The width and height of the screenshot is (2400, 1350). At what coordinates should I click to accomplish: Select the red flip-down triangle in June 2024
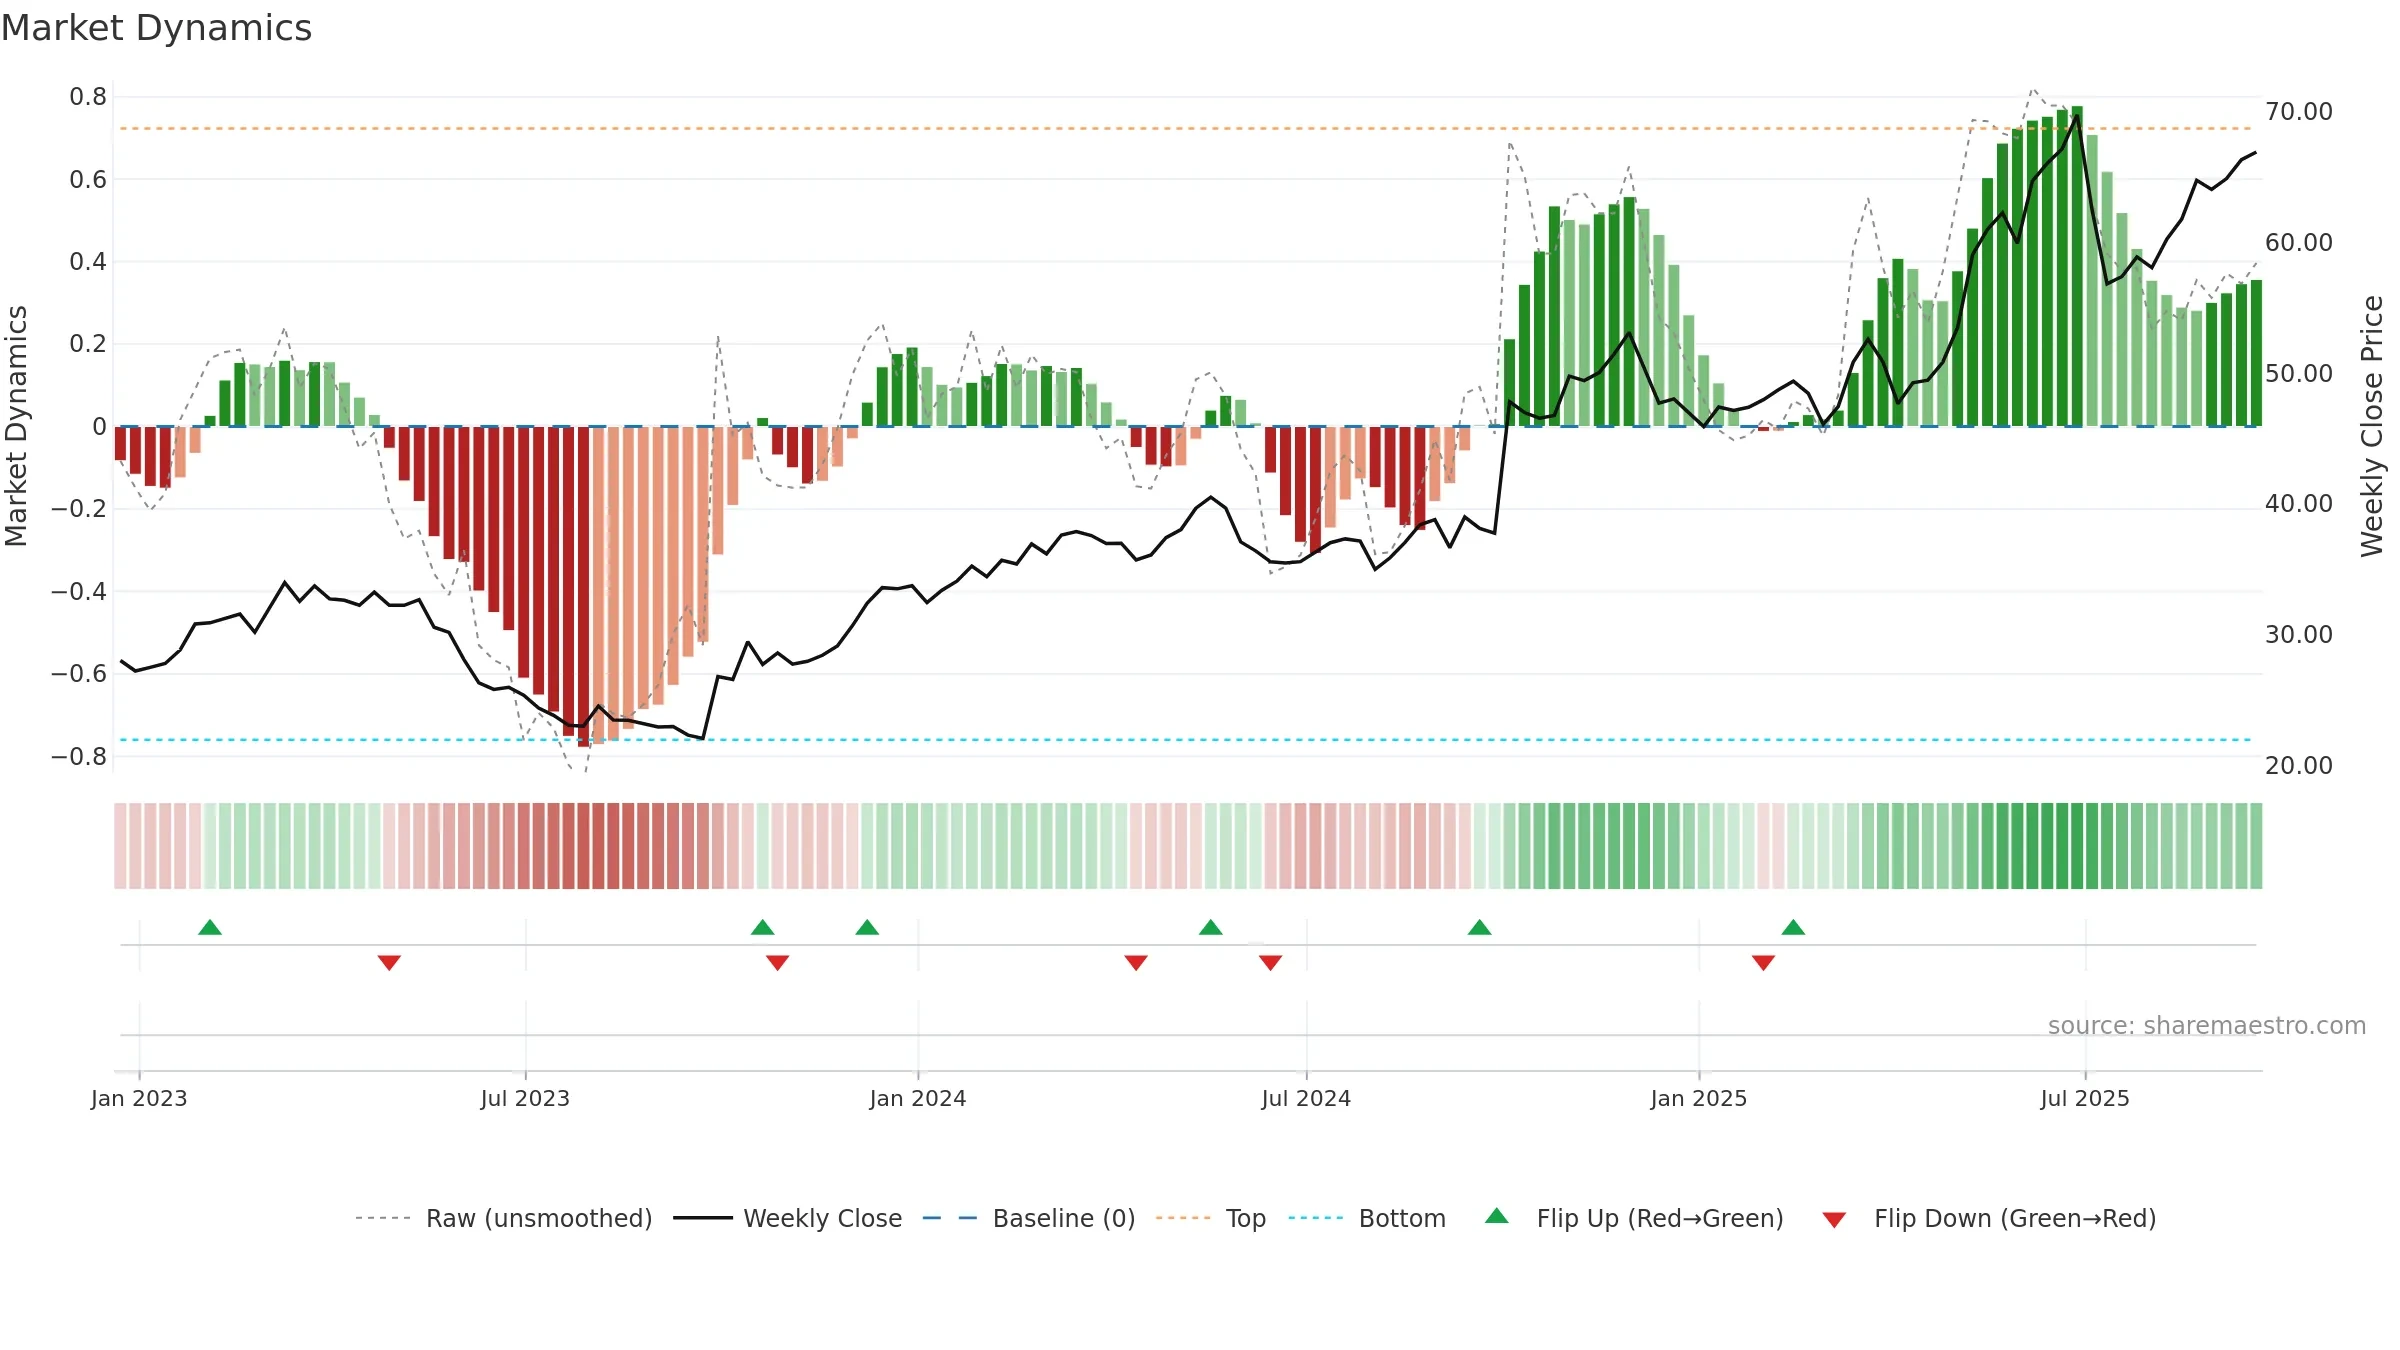1270,962
